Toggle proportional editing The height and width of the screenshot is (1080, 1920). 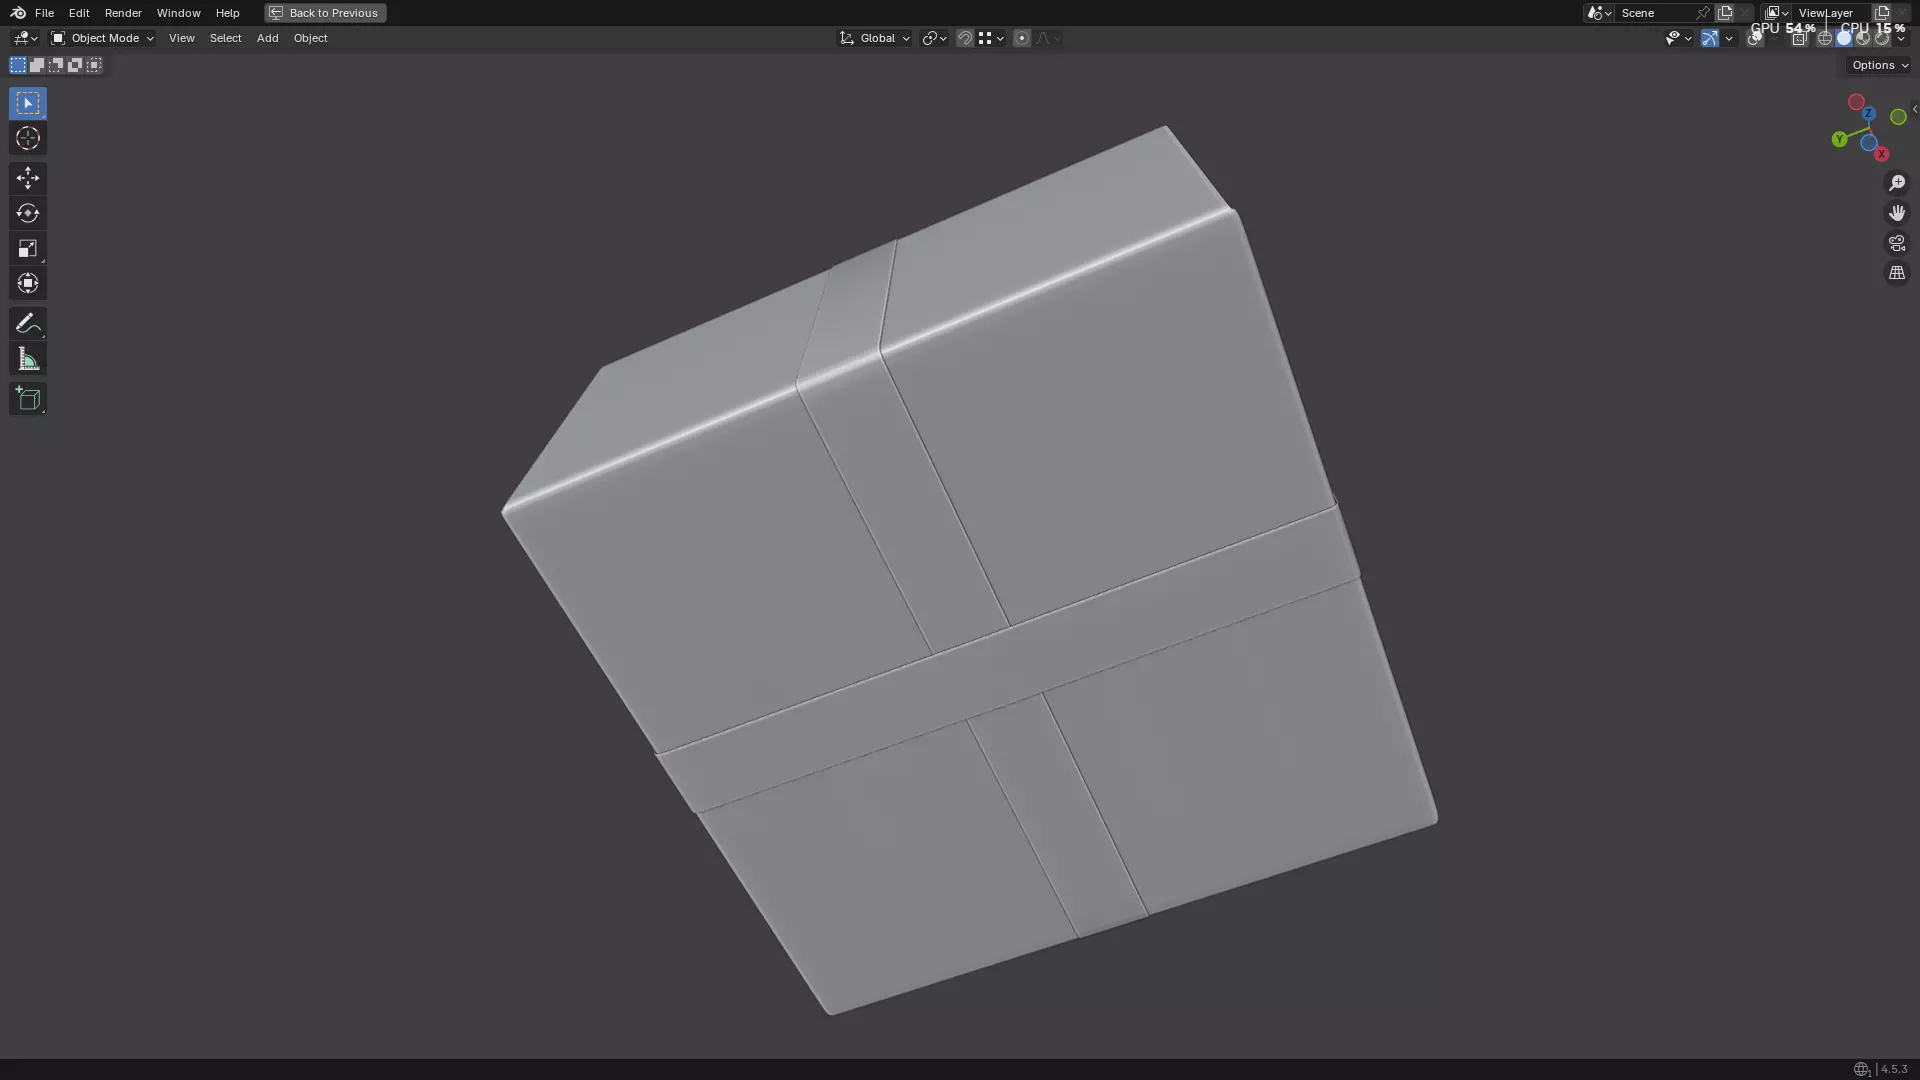pos(1021,38)
